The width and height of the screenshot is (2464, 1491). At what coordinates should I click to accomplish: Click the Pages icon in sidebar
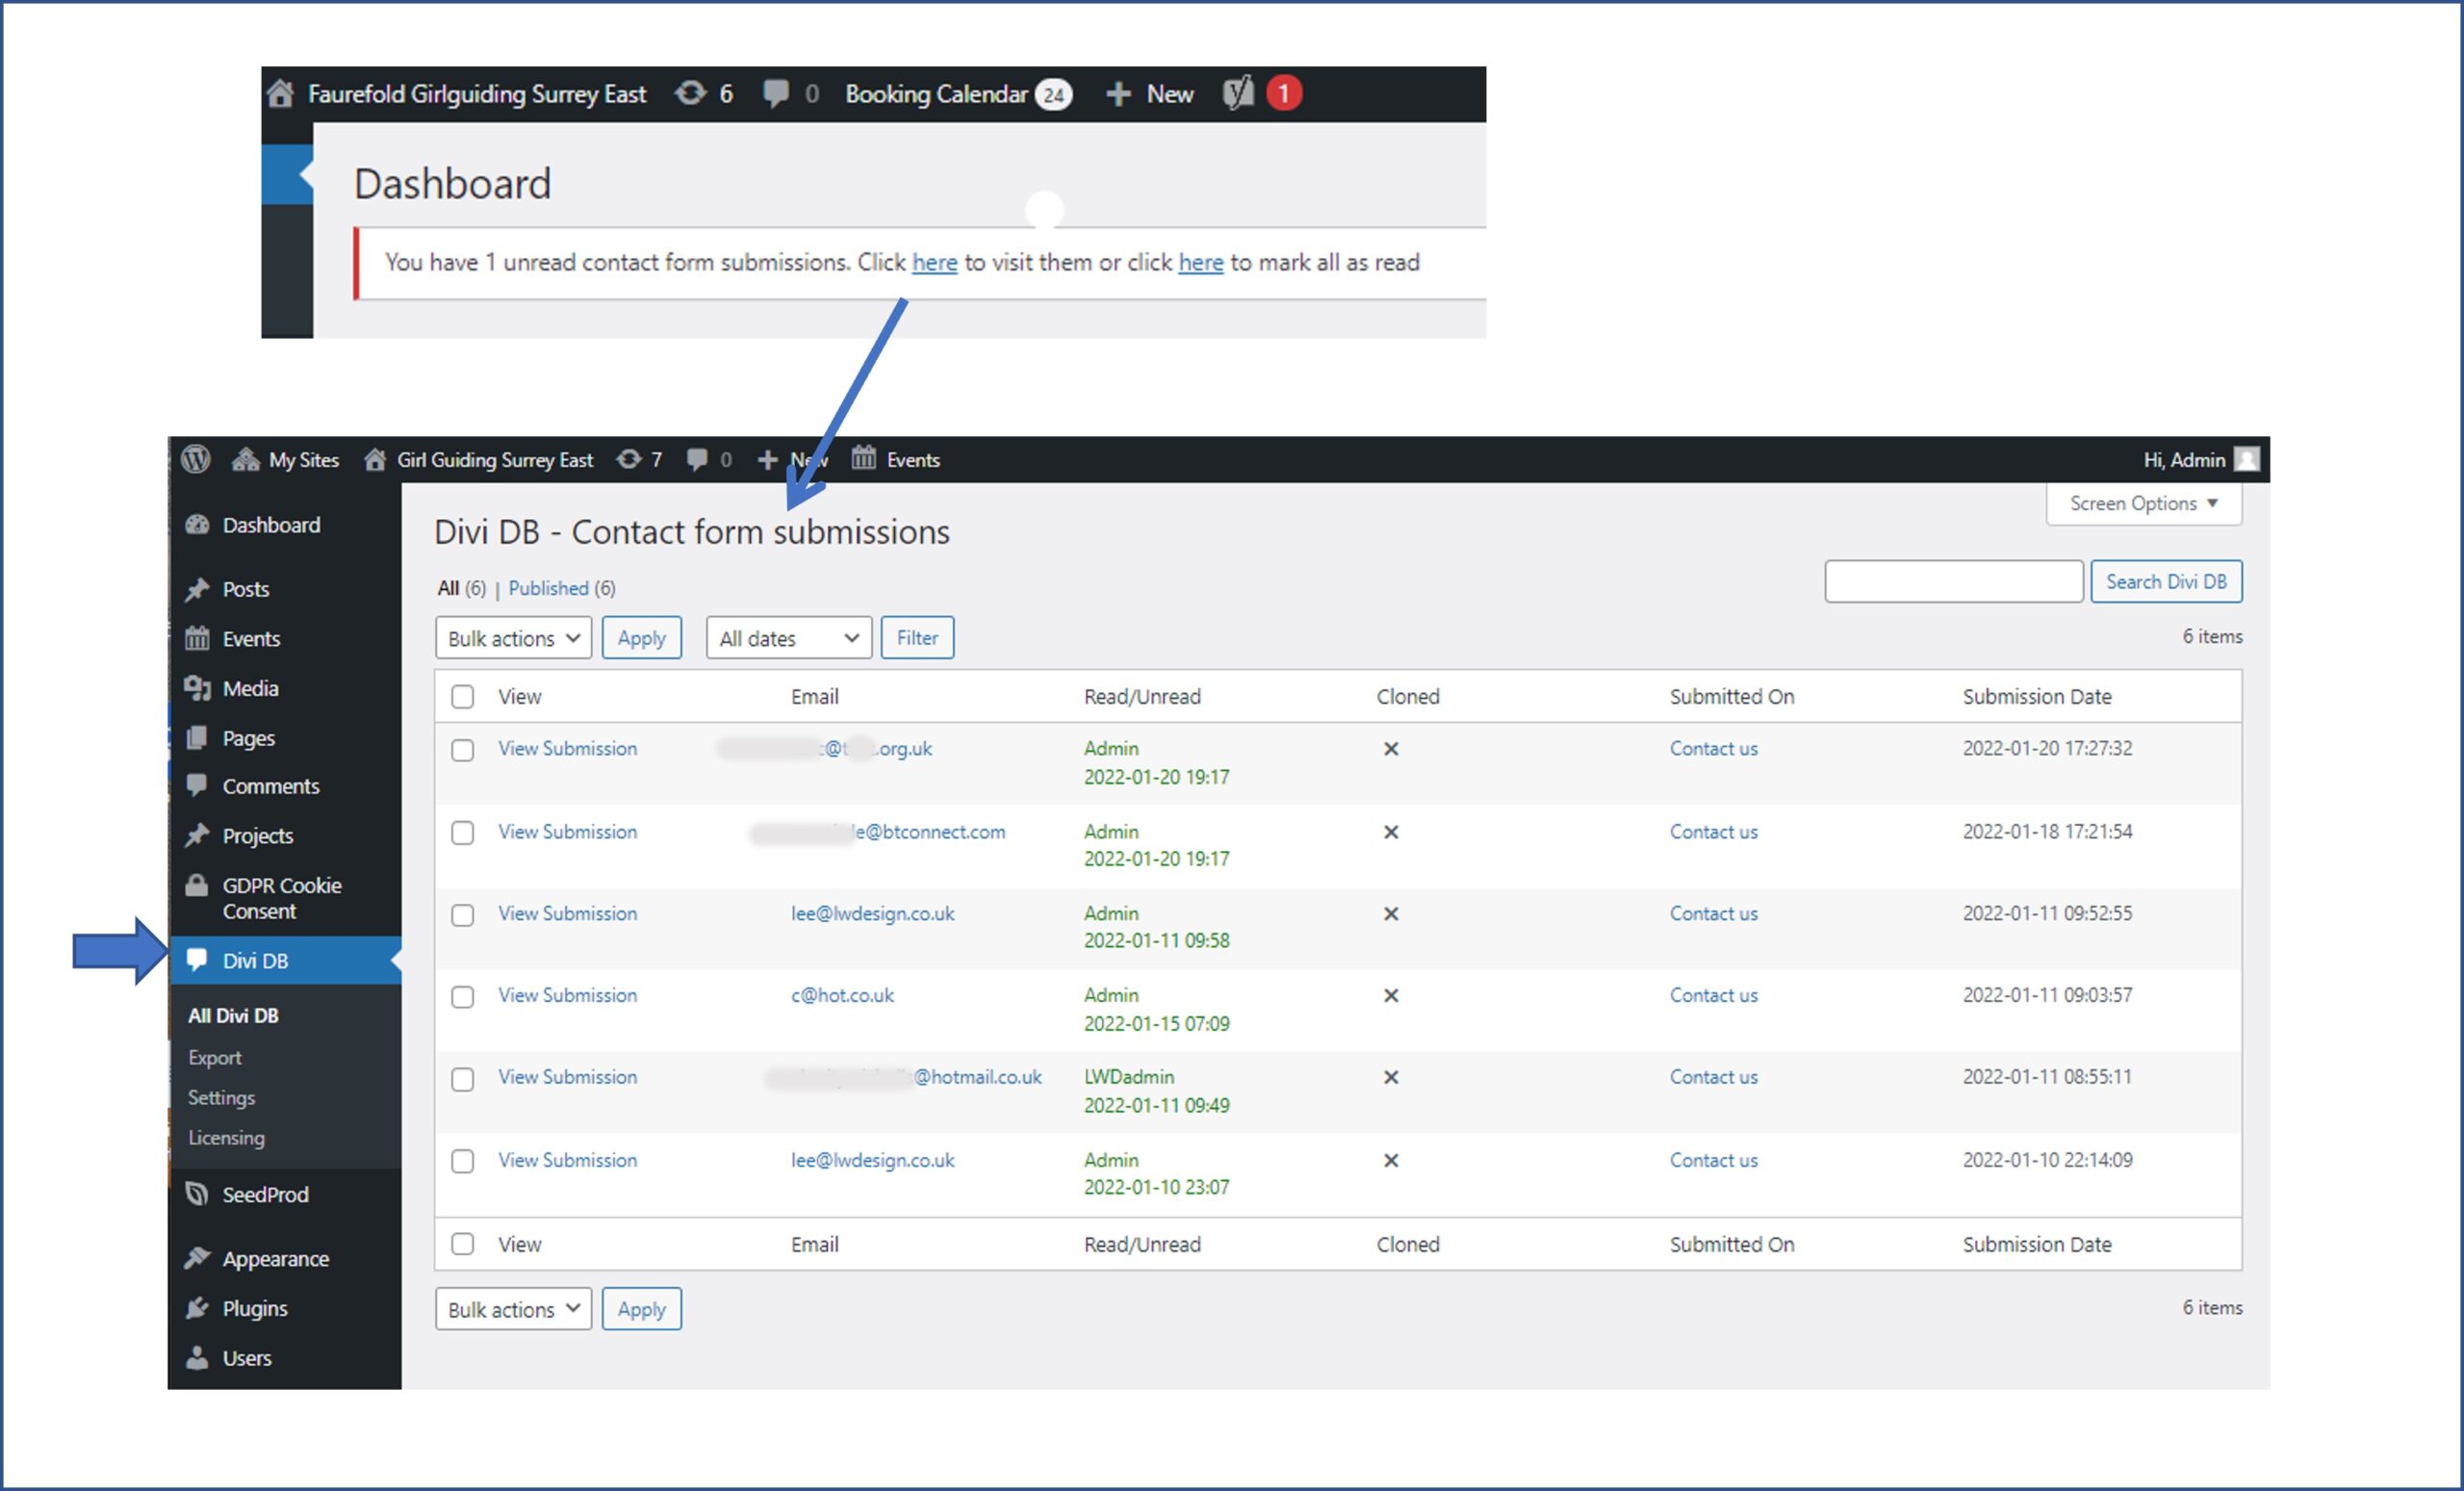pyautogui.click(x=197, y=738)
